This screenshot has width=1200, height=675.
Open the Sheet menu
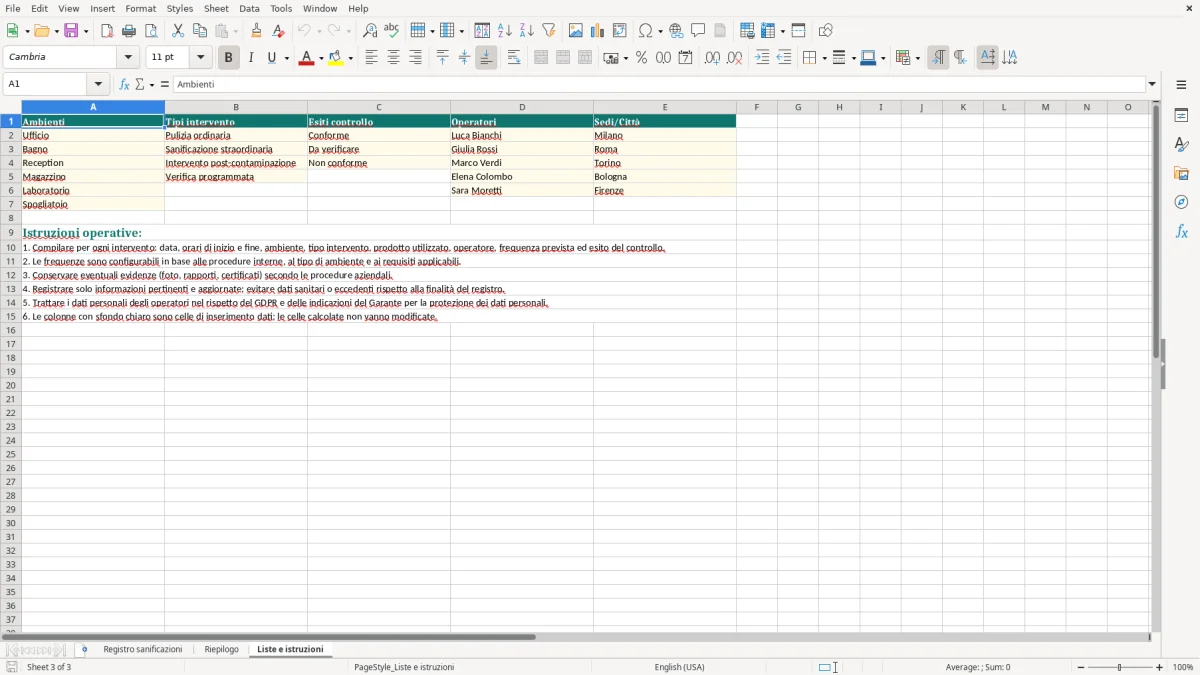216,8
